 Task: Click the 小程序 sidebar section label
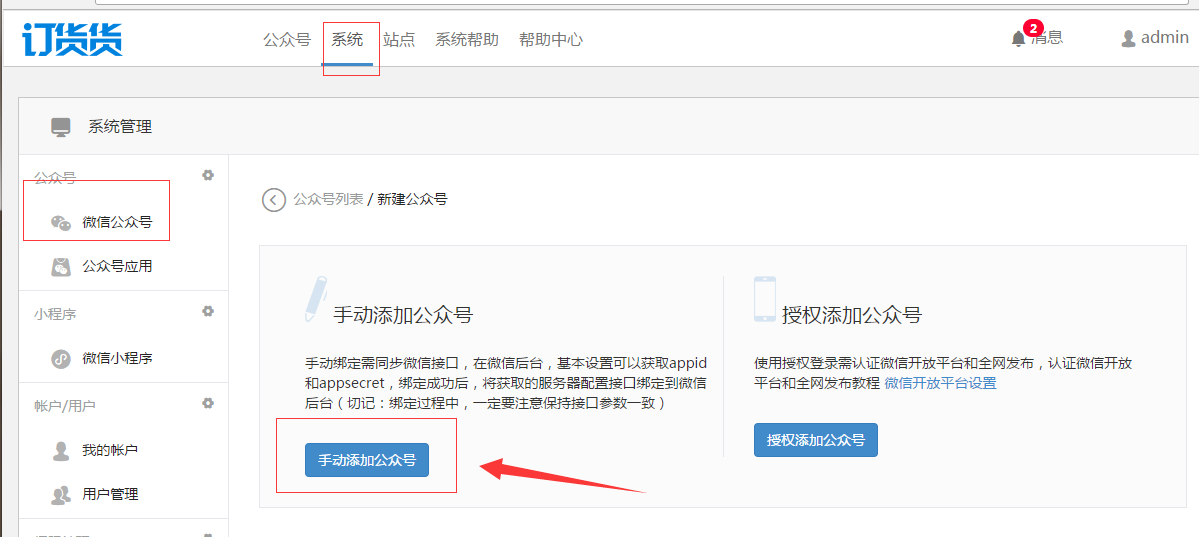click(55, 314)
